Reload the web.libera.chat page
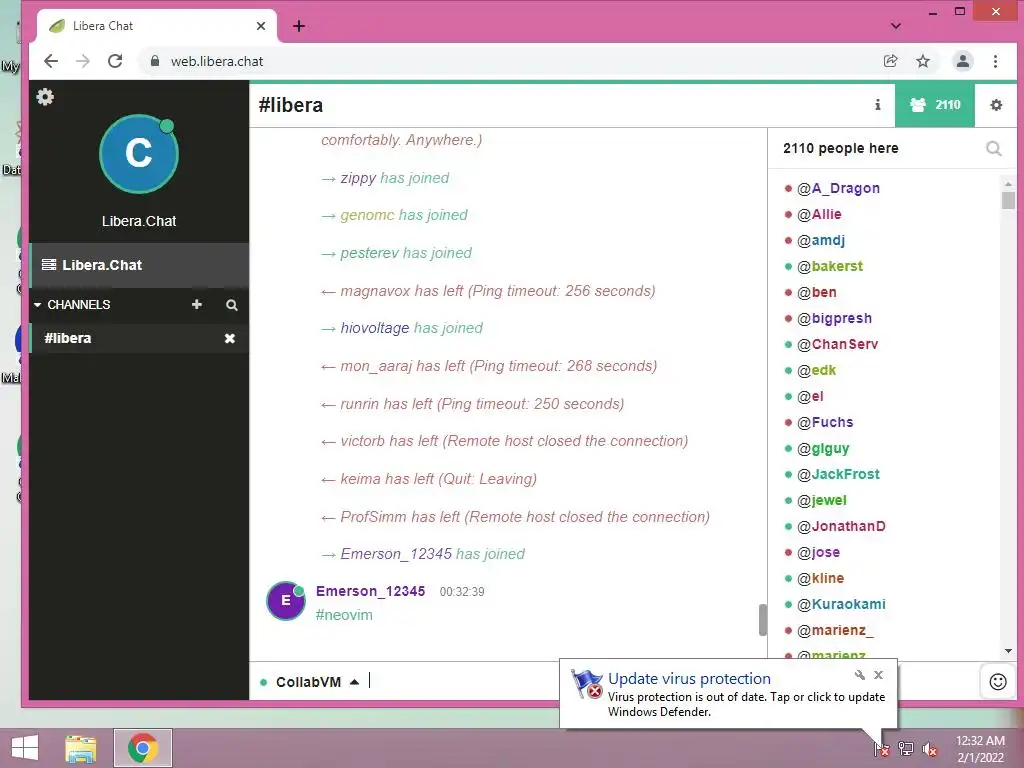This screenshot has width=1024, height=768. 115,61
